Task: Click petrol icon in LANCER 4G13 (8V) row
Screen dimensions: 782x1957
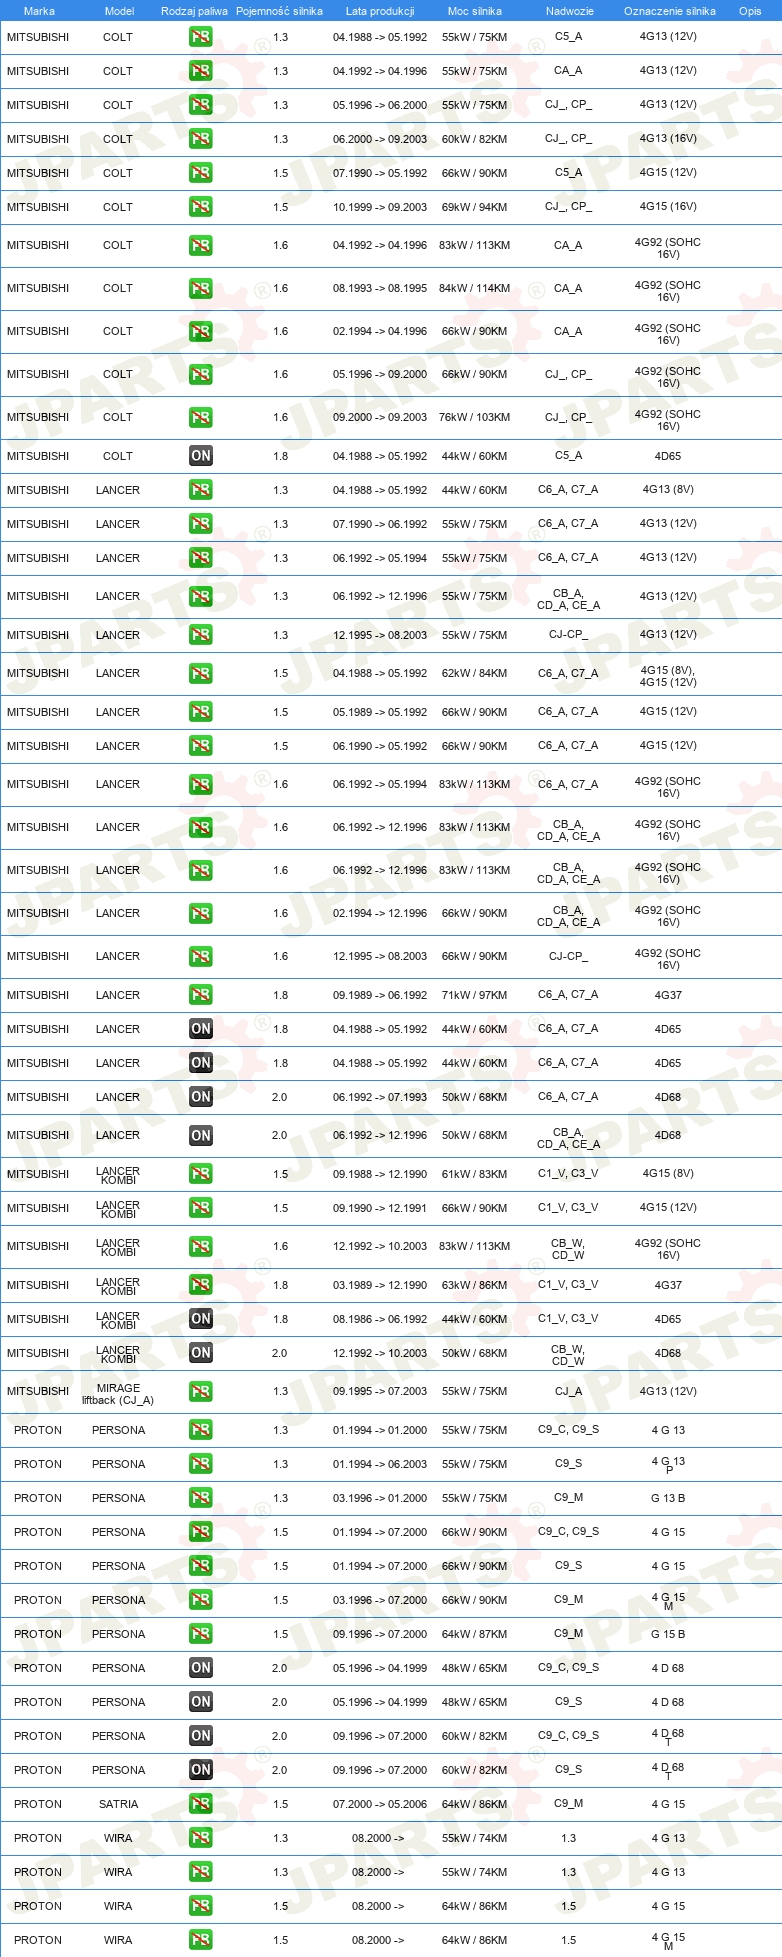Action: pyautogui.click(x=201, y=490)
